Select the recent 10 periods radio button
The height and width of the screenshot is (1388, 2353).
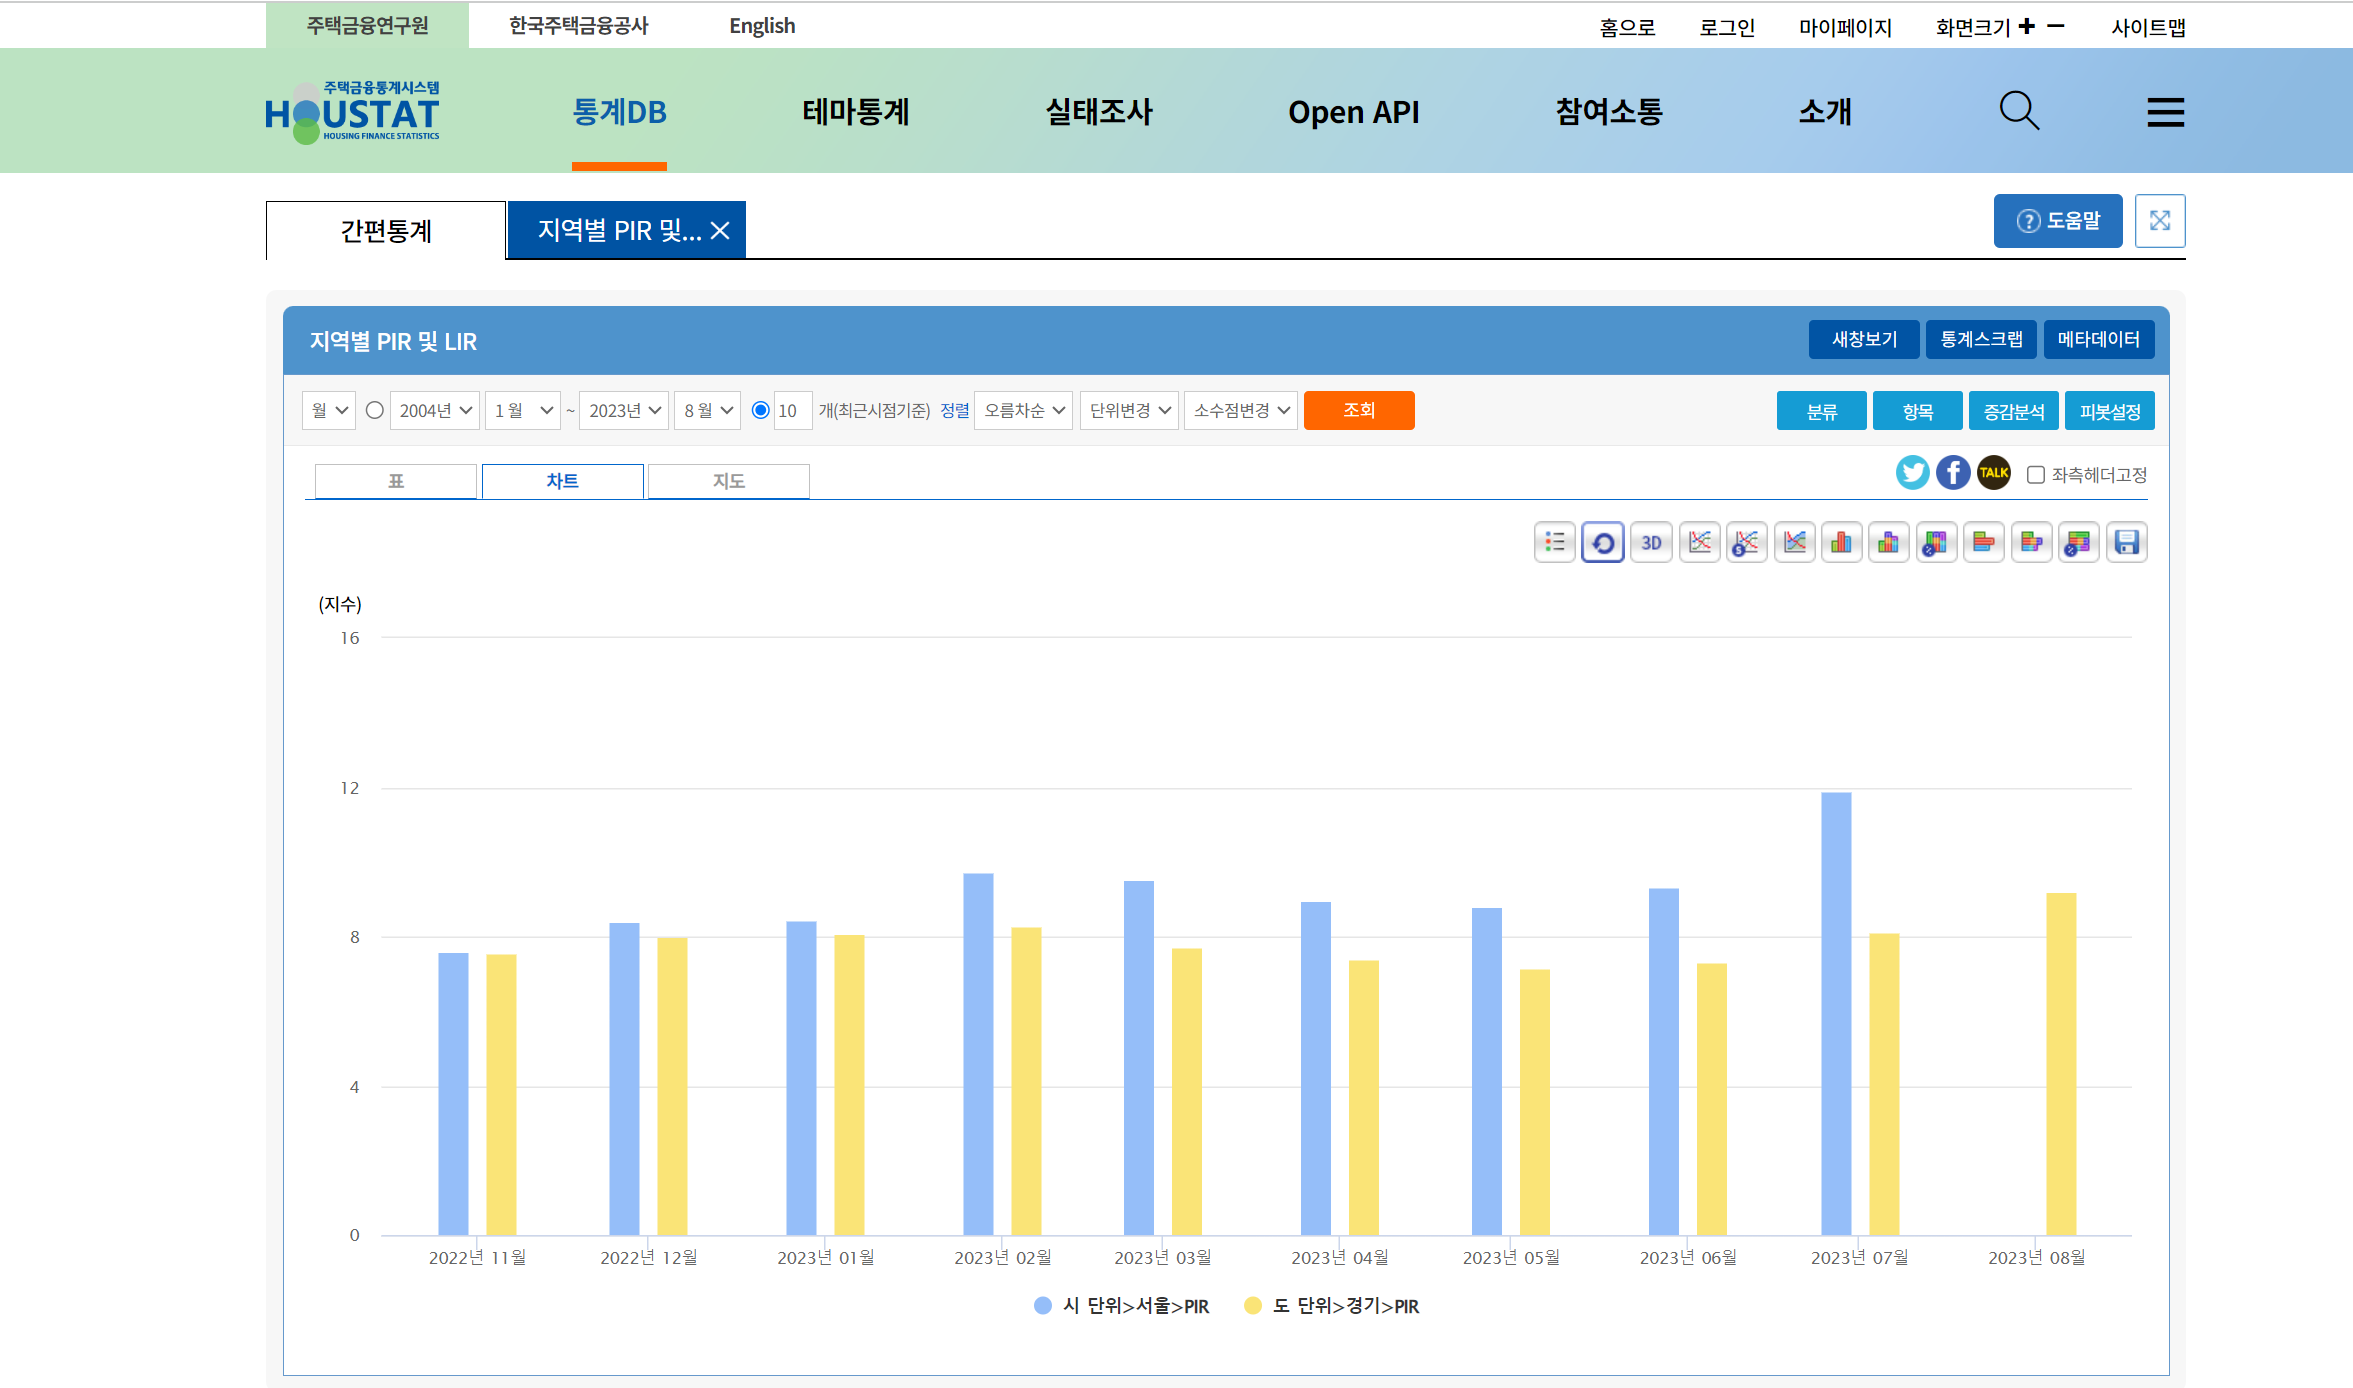click(760, 410)
